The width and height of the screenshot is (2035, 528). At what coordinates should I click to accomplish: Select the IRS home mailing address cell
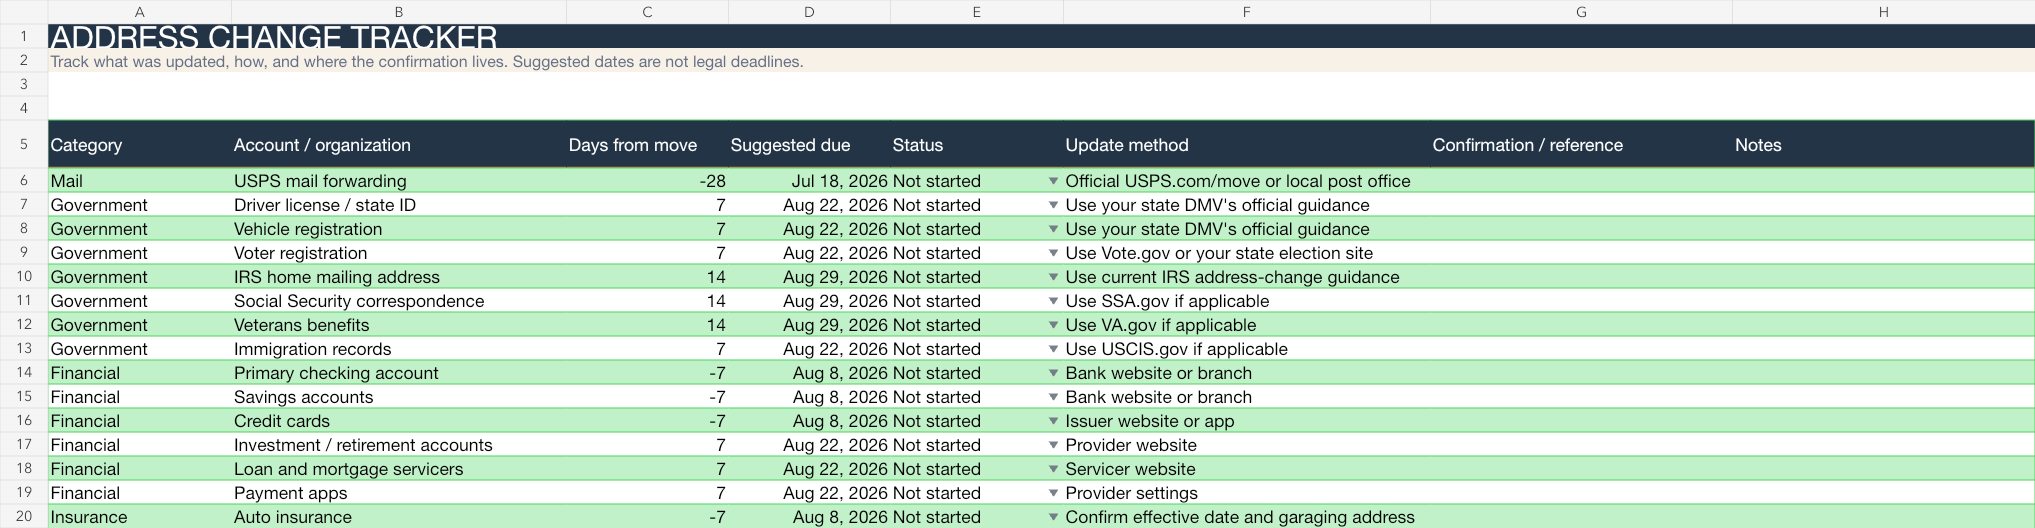click(x=398, y=277)
